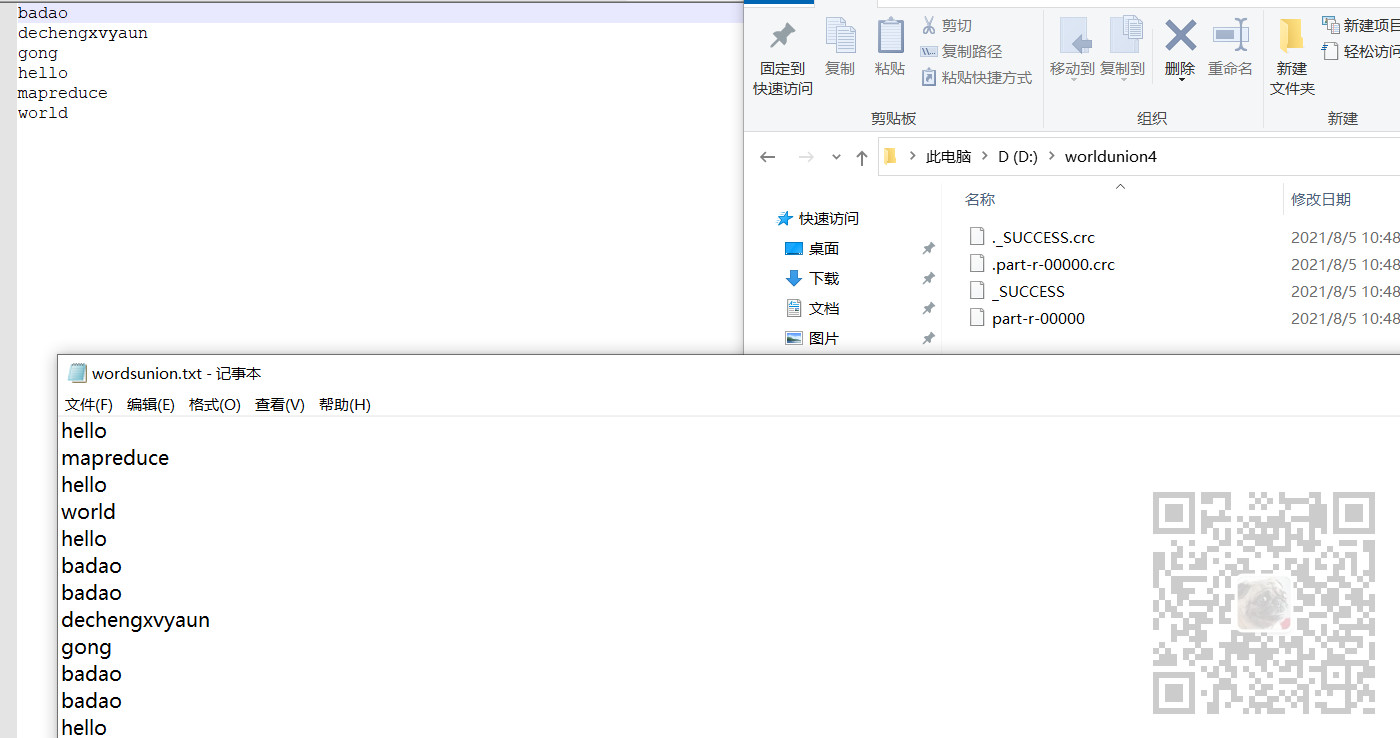Click 'mapreduce' in top-left editor
The image size is (1400, 738).
pos(63,93)
